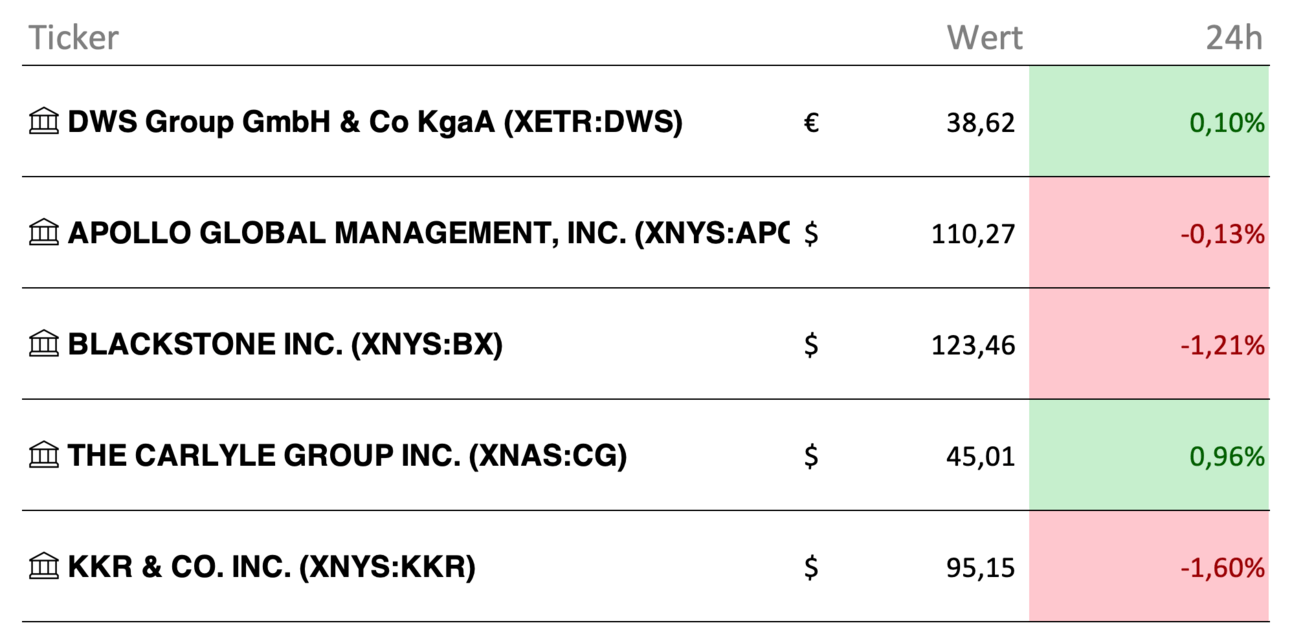The image size is (1292, 643).
Task: Click the euro currency symbol in DWS row
Action: click(x=812, y=123)
